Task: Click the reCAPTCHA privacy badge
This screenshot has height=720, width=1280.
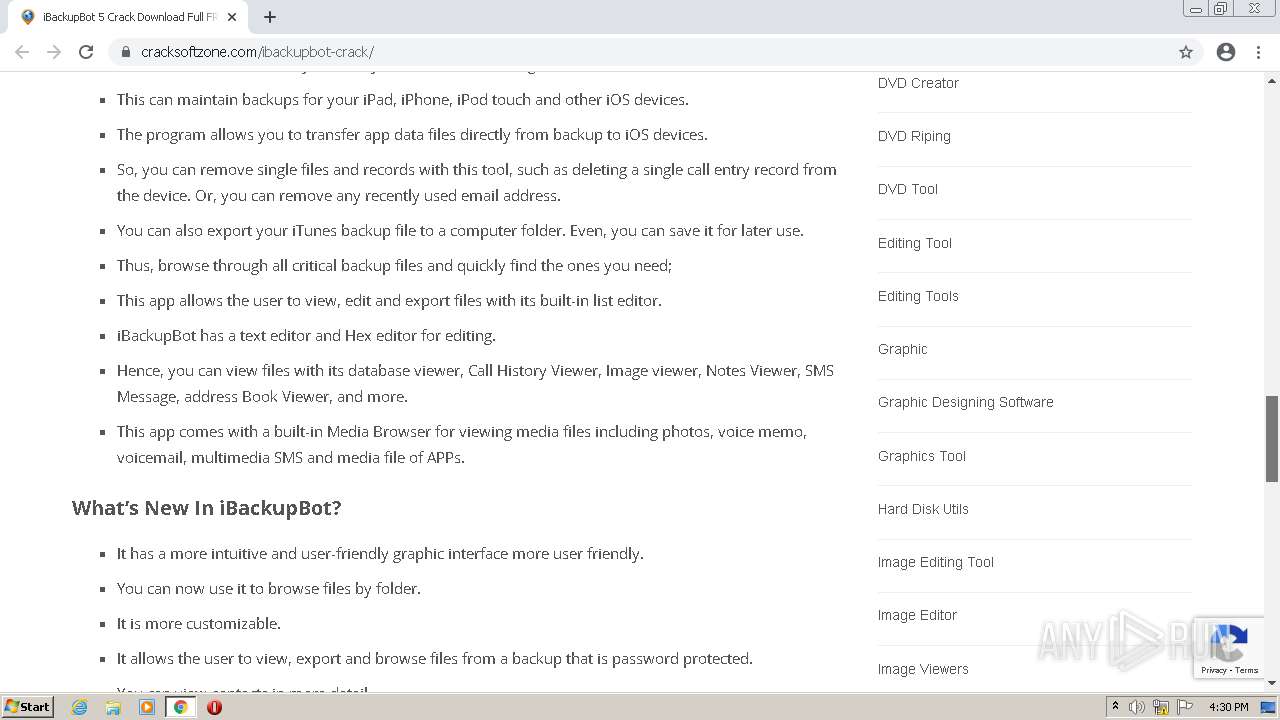Action: [x=1228, y=649]
